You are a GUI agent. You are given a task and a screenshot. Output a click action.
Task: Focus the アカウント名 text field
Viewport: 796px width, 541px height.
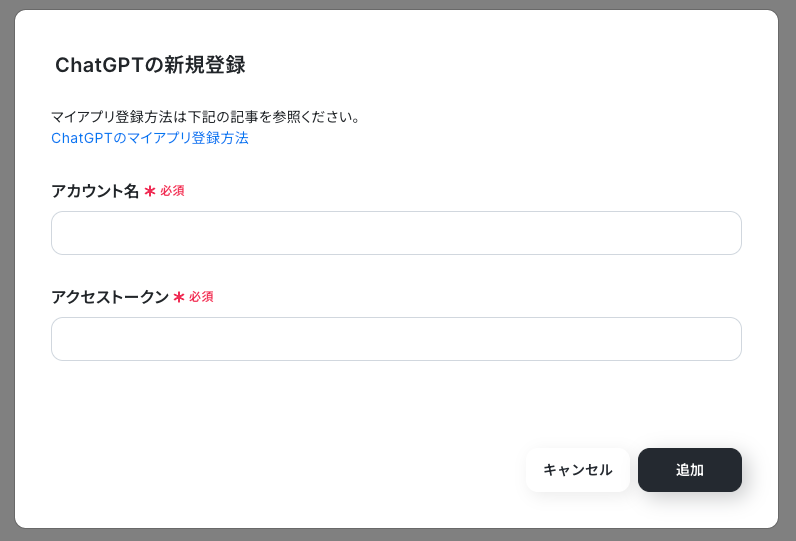point(396,233)
